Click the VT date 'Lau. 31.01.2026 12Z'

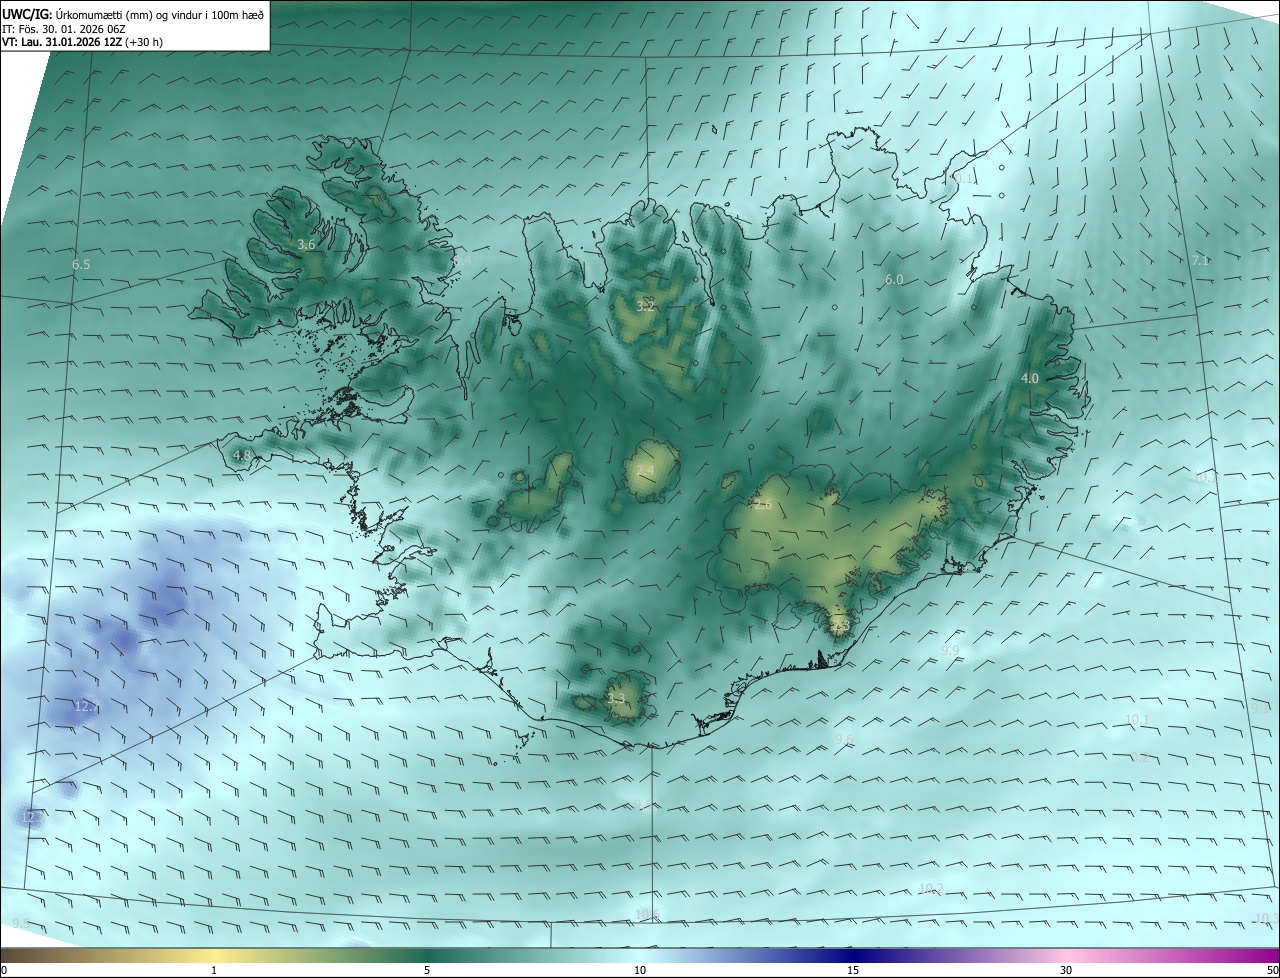(x=70, y=42)
